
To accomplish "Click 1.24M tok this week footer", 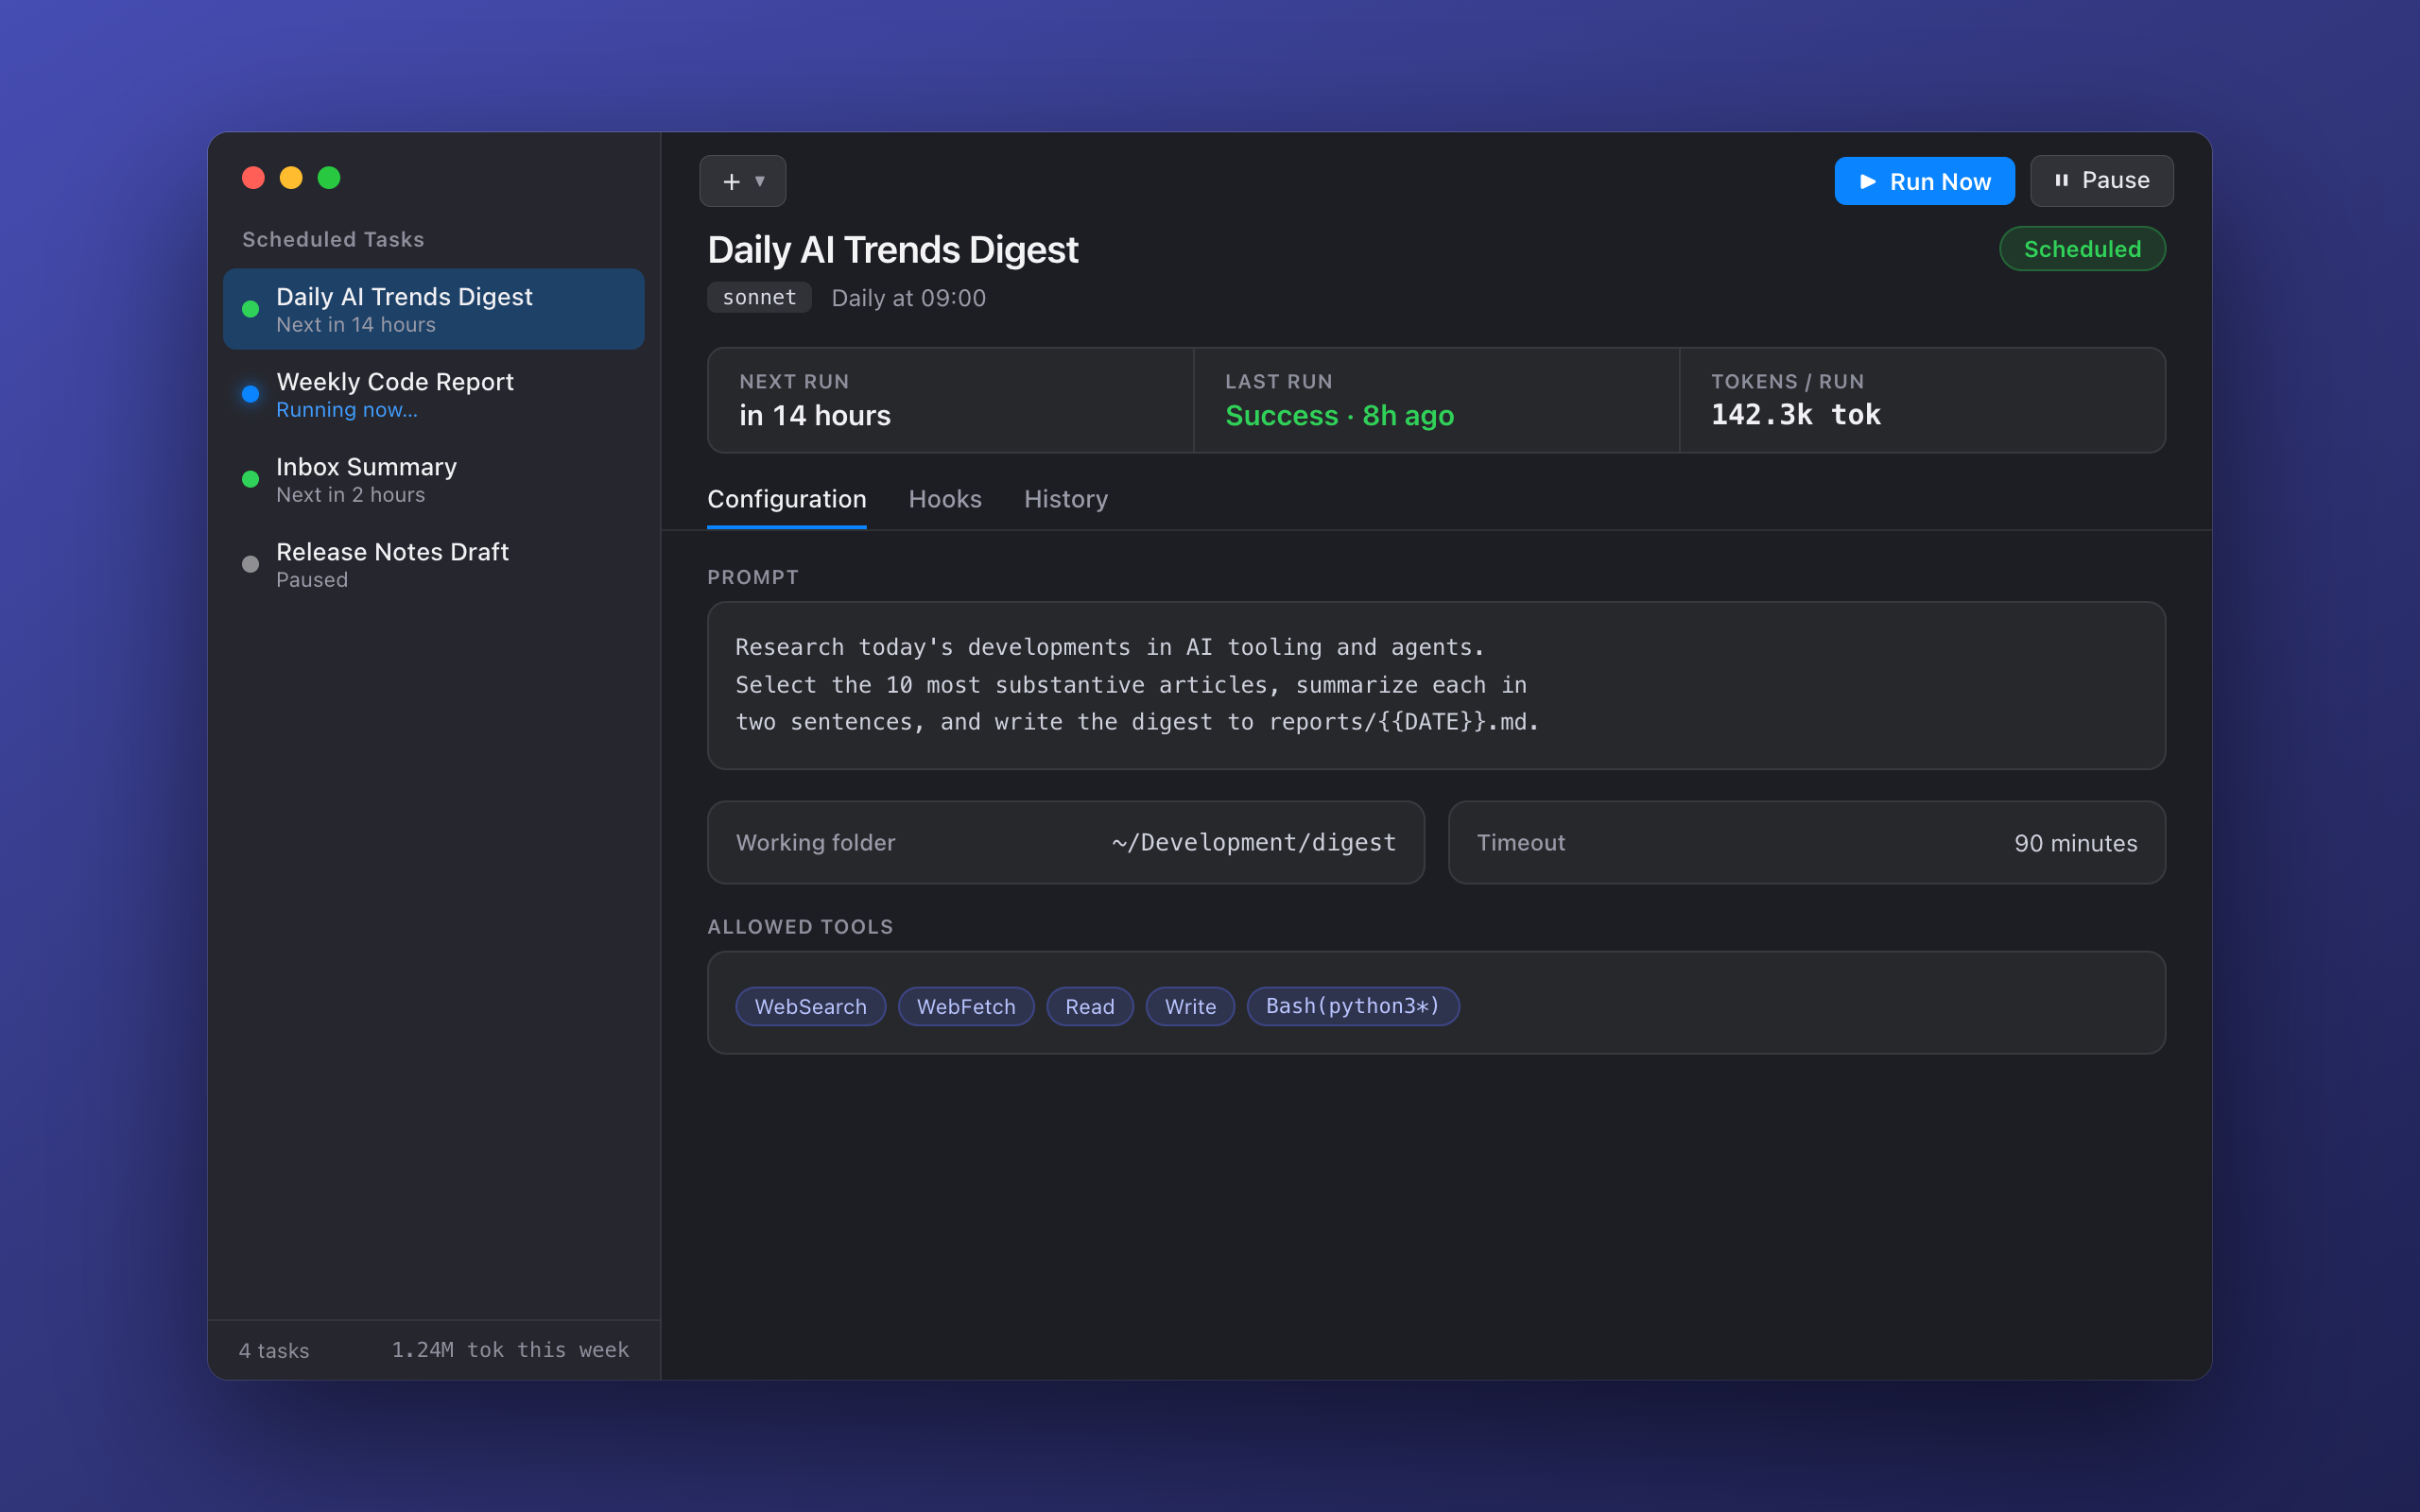I will (x=510, y=1350).
